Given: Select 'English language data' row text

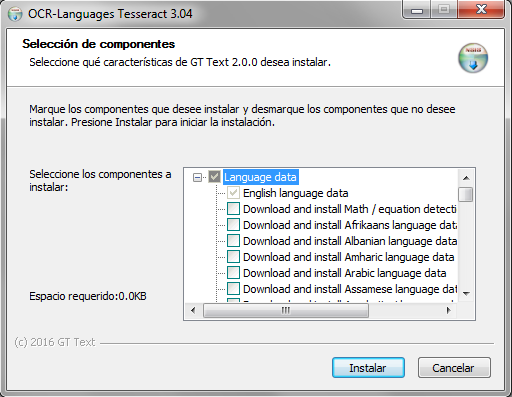Looking at the screenshot, I should click(296, 193).
